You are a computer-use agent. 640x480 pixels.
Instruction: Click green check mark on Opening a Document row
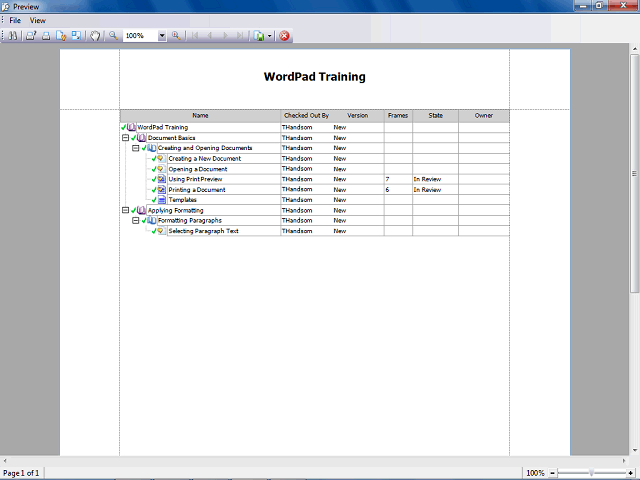pos(154,169)
